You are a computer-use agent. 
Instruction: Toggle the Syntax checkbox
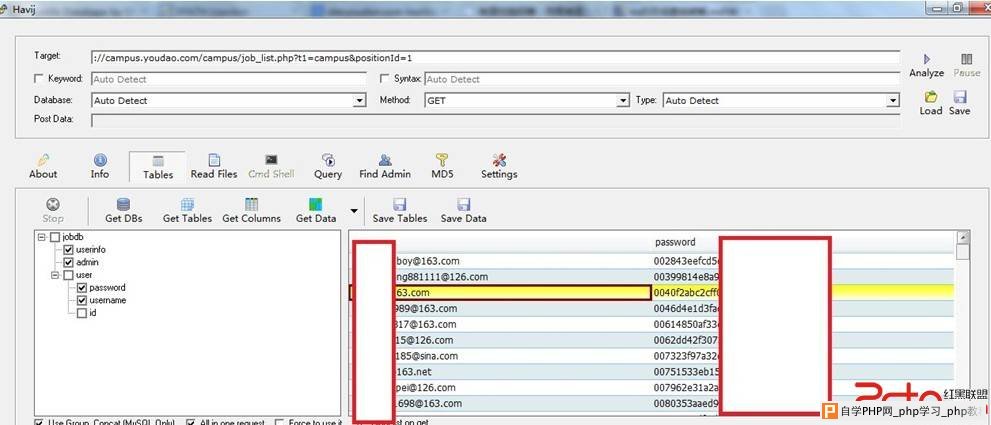(x=384, y=79)
